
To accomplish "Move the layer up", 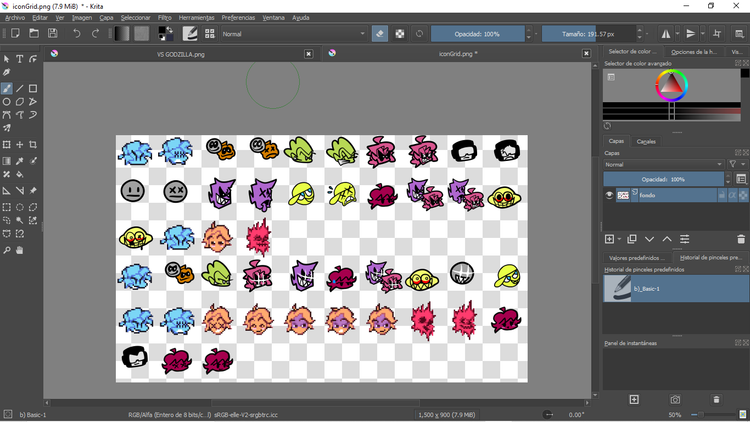I will [667, 239].
